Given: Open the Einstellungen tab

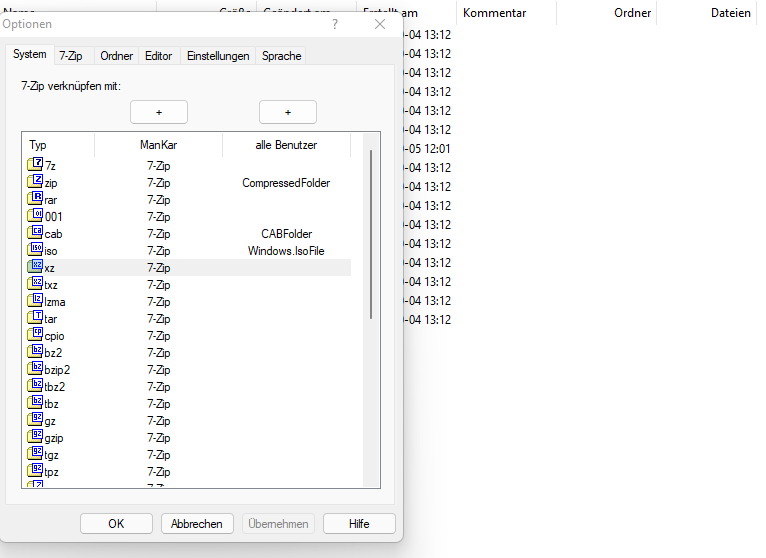Looking at the screenshot, I should pos(218,56).
